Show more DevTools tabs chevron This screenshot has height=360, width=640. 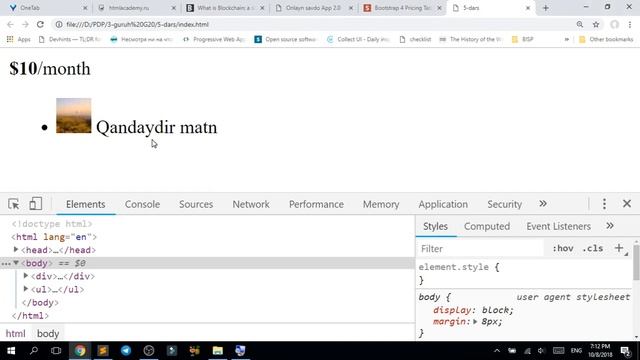pyautogui.click(x=543, y=204)
